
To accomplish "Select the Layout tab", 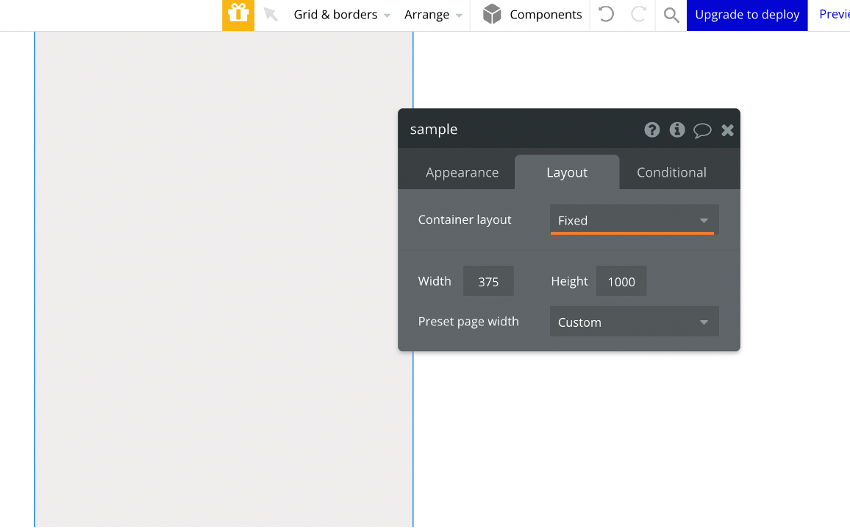I will [x=567, y=172].
